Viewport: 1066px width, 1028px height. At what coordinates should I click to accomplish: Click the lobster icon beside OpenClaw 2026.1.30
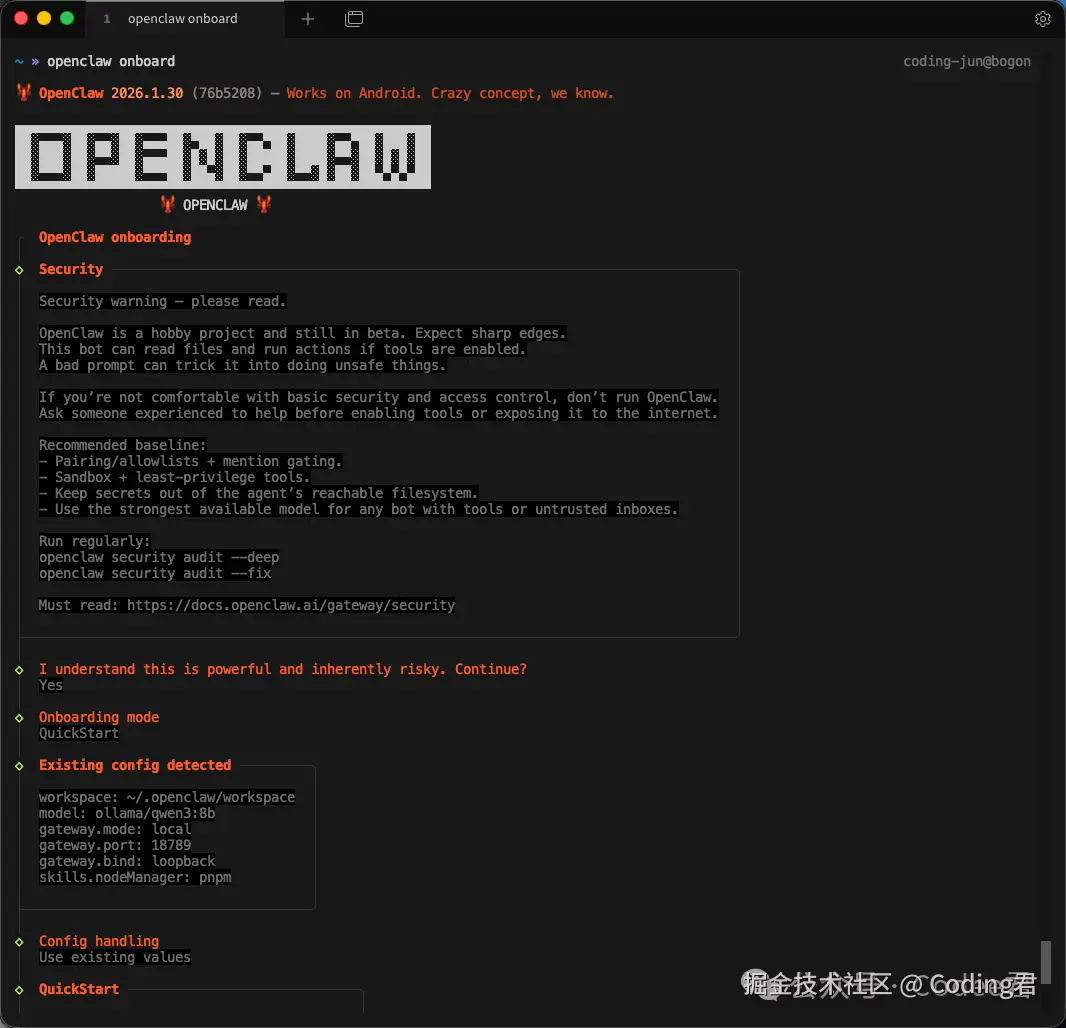tap(24, 92)
